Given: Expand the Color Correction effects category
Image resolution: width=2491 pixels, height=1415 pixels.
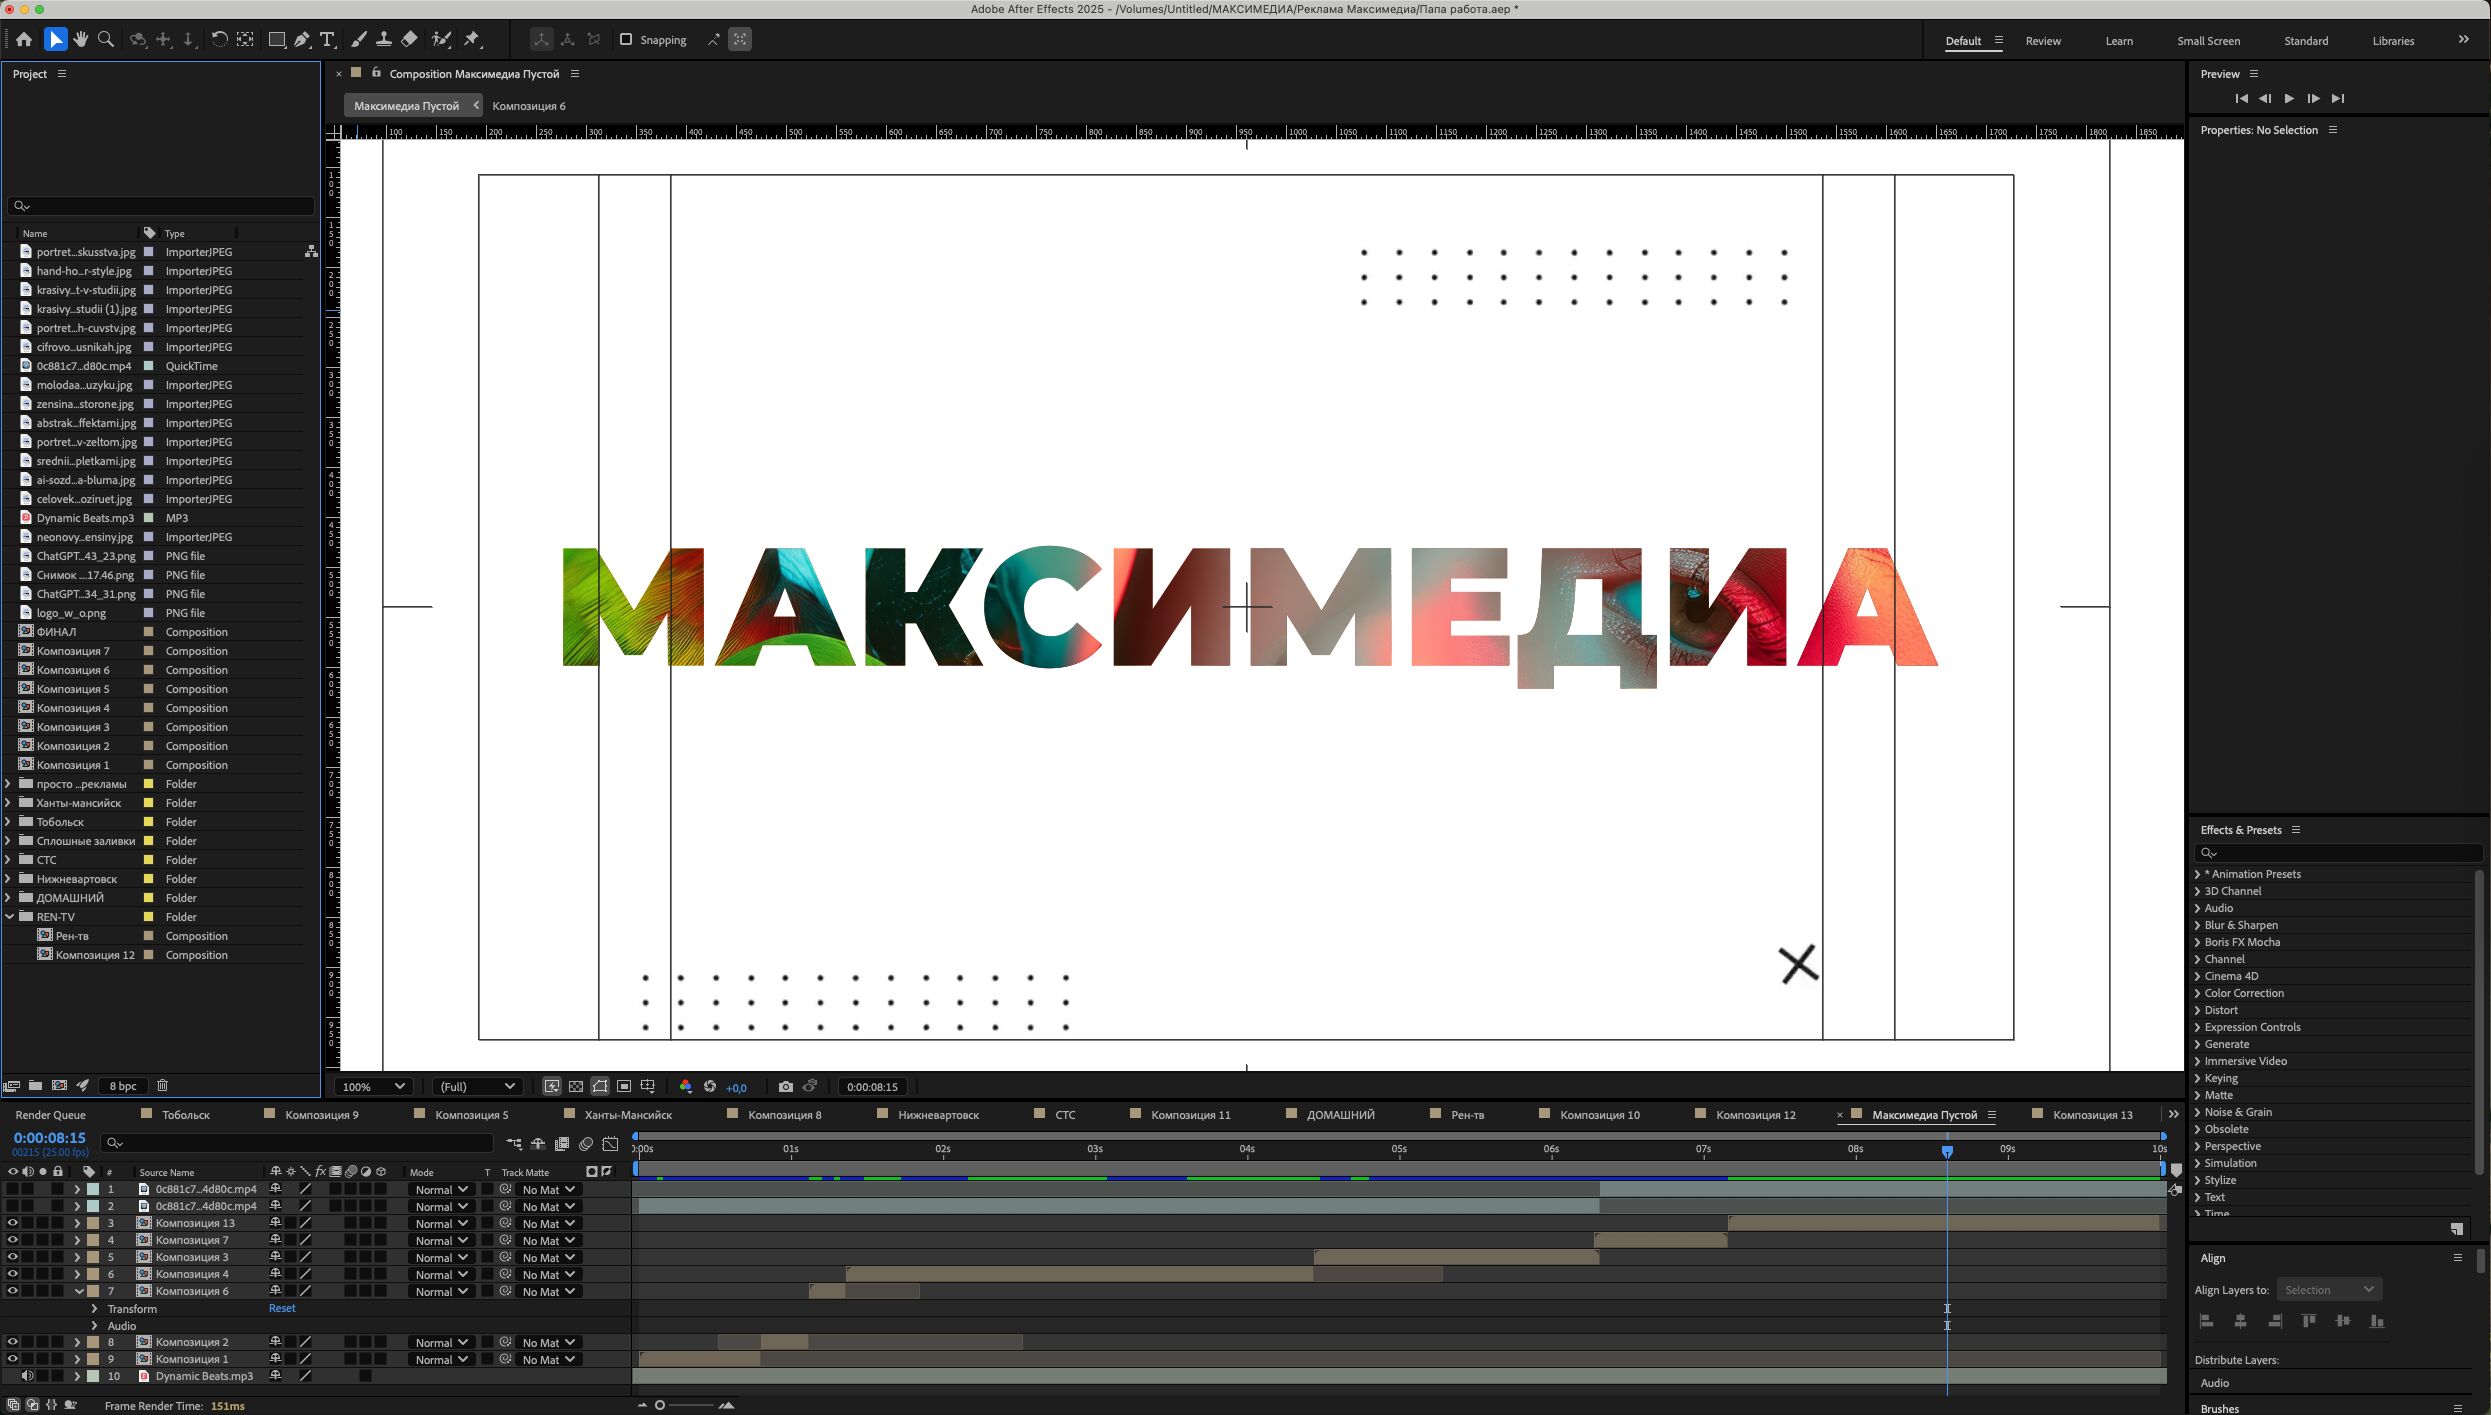Looking at the screenshot, I should (2197, 993).
